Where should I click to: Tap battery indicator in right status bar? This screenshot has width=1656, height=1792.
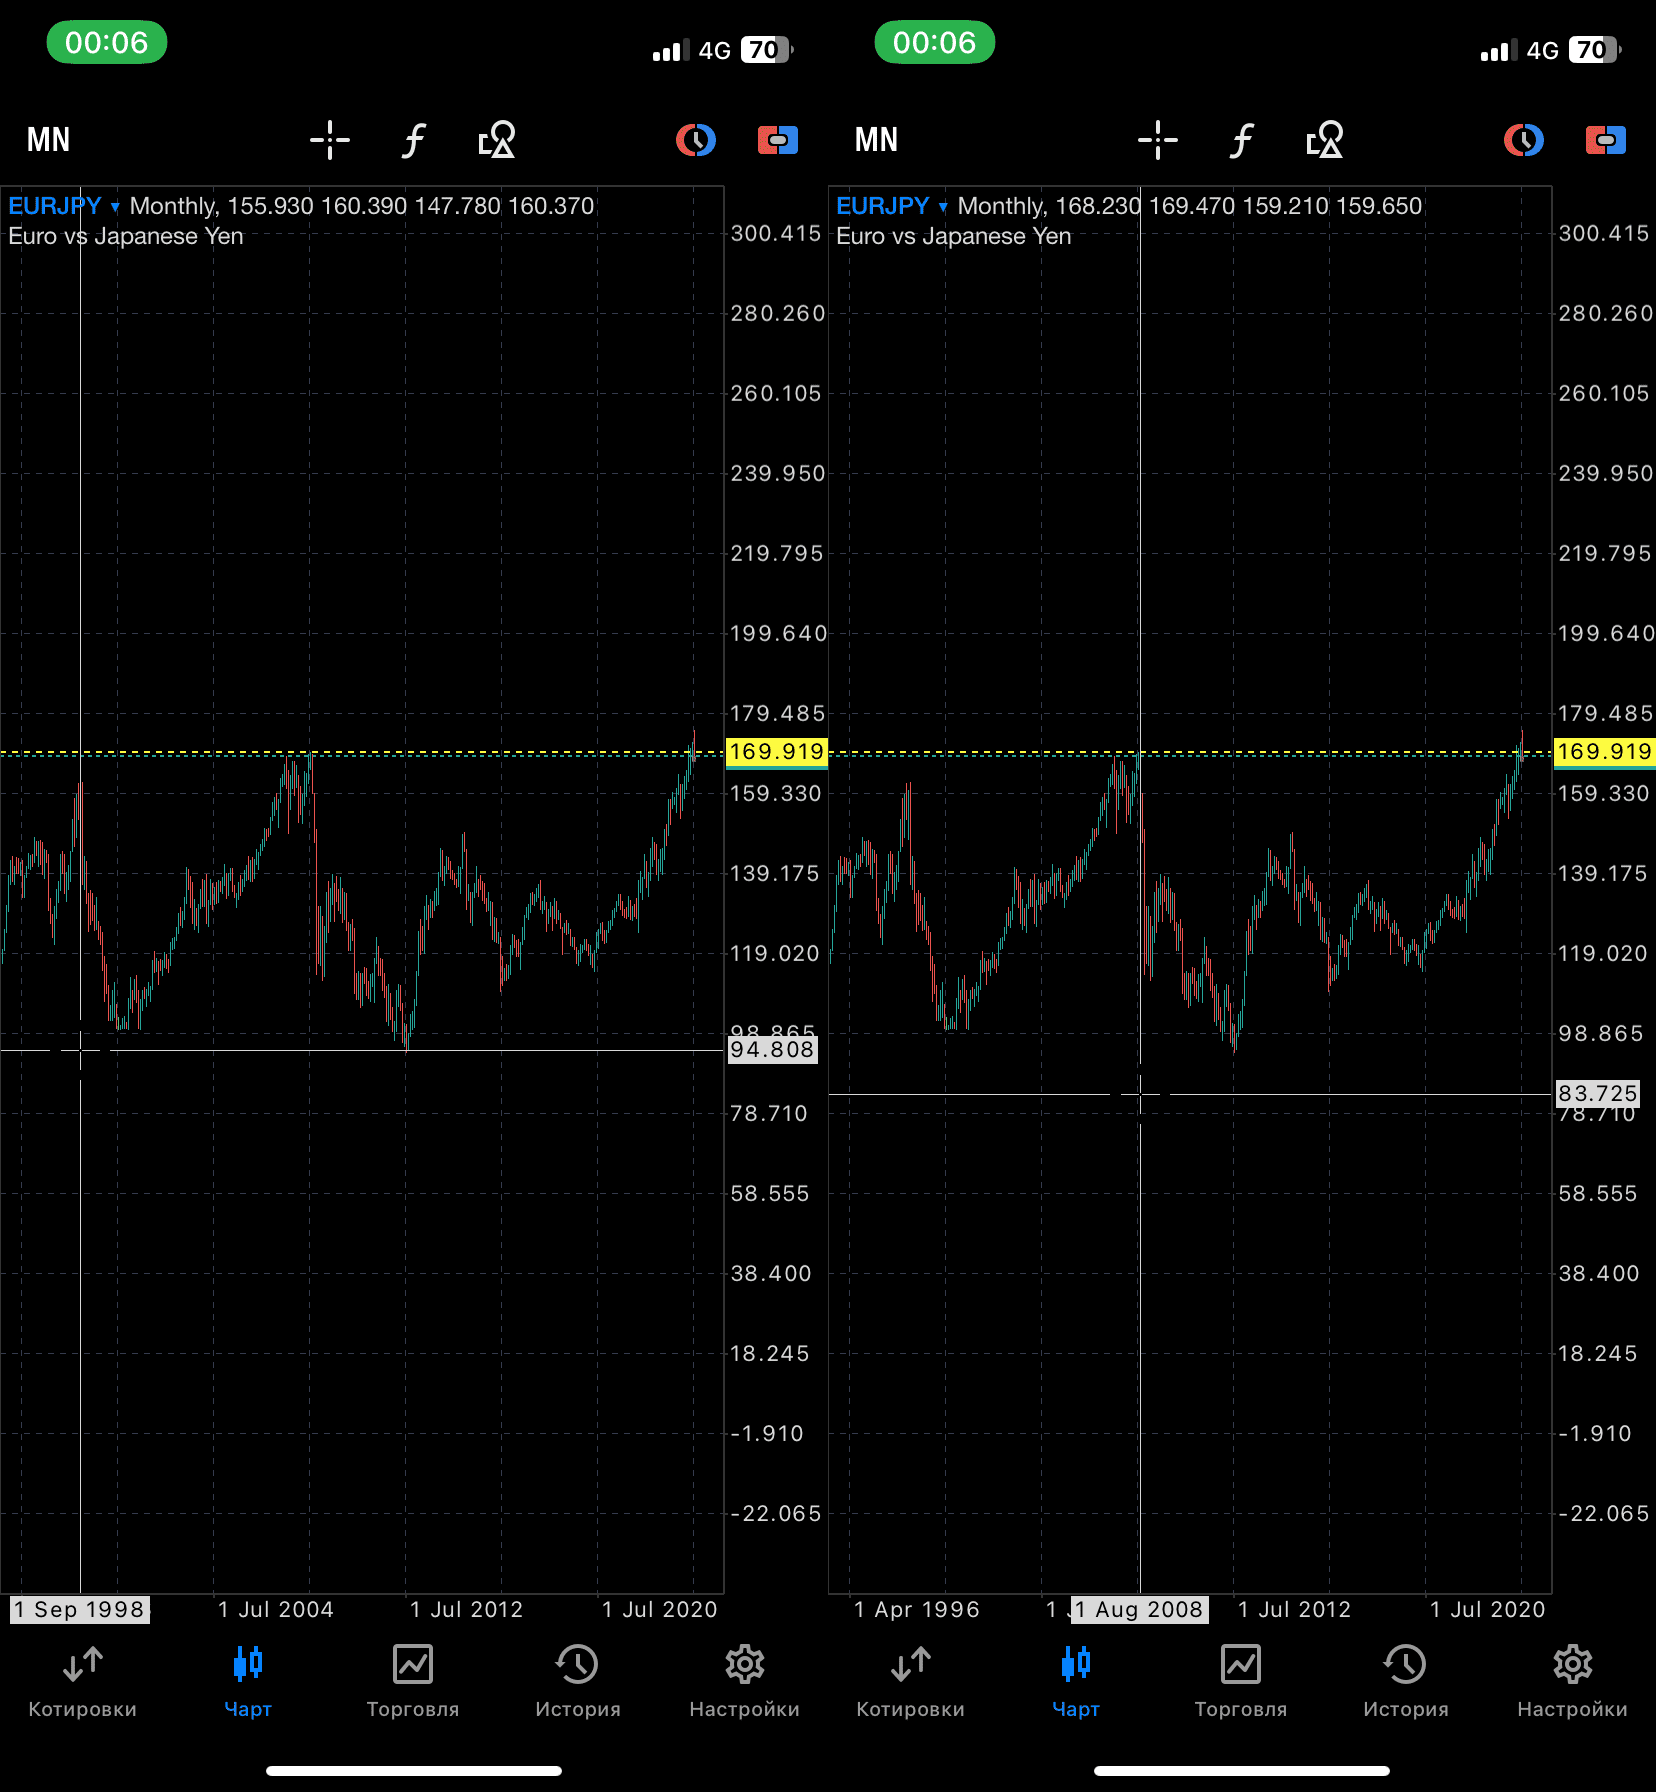point(1595,50)
